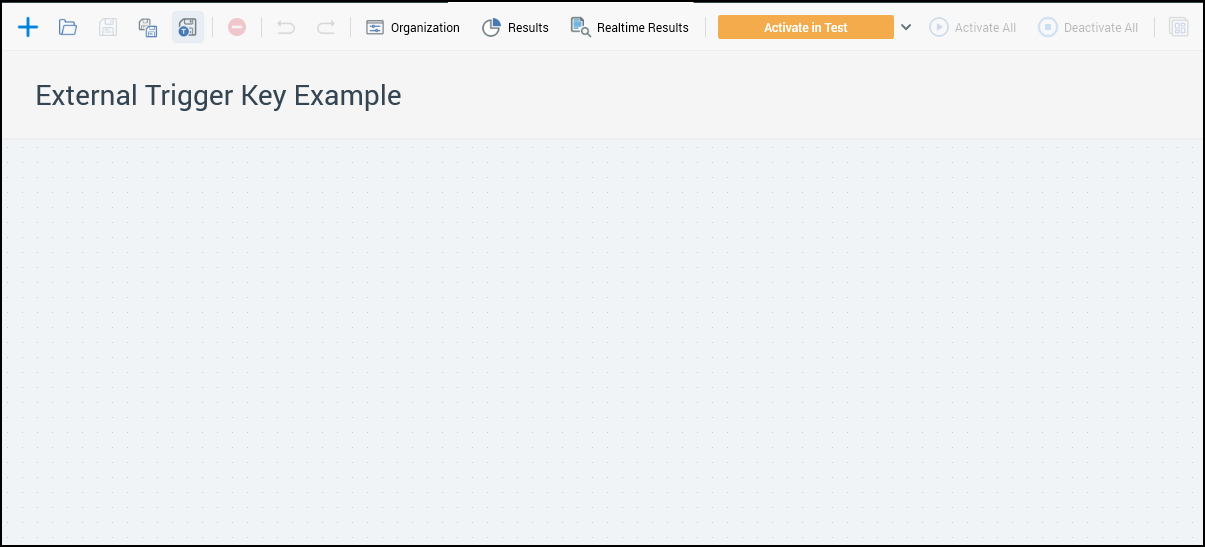Click the External Trigger Key Example title
This screenshot has height=547, width=1205.
pos(218,95)
